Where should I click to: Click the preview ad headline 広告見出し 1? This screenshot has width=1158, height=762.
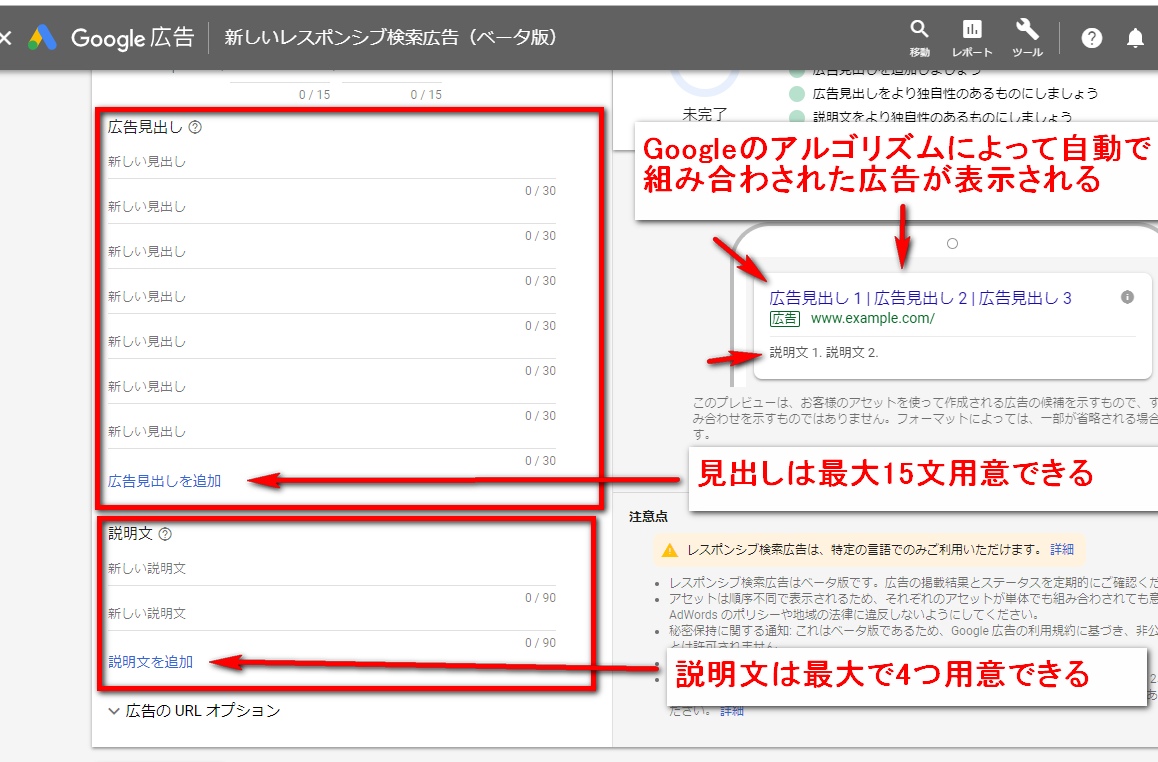816,298
